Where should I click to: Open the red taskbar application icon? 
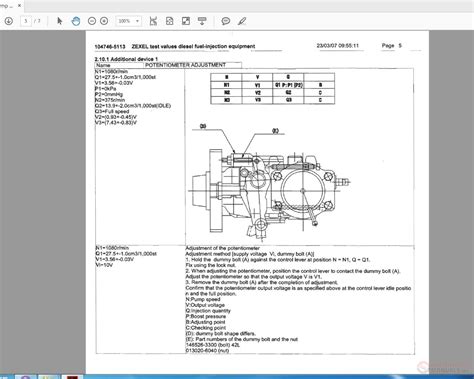72,377
